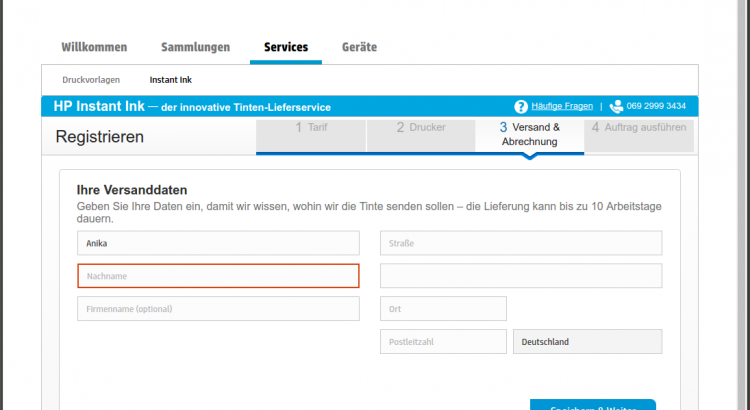Select the Instant Ink sub-tab
The height and width of the screenshot is (410, 750).
pos(171,80)
